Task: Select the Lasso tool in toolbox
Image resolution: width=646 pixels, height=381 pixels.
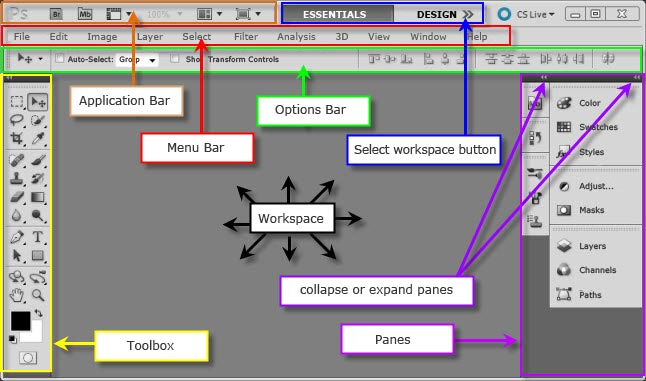Action: point(17,120)
